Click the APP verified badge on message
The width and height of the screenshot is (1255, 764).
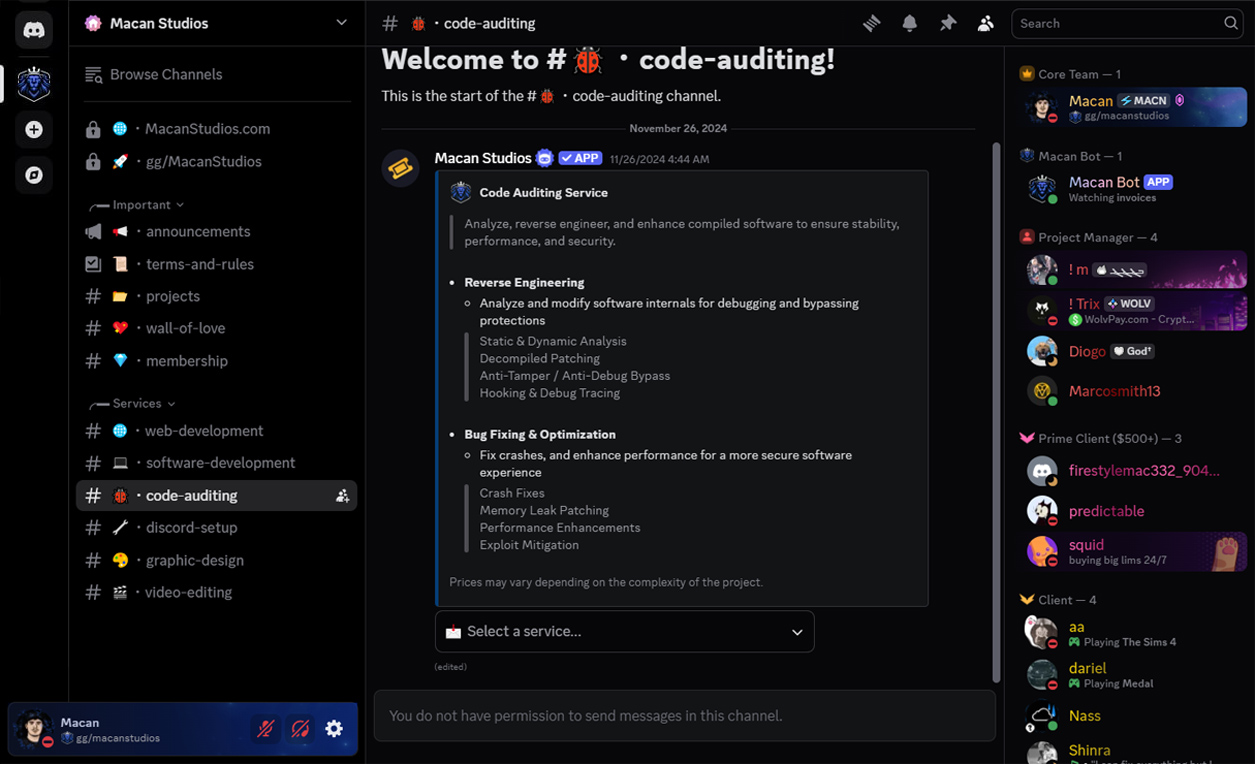coord(580,158)
